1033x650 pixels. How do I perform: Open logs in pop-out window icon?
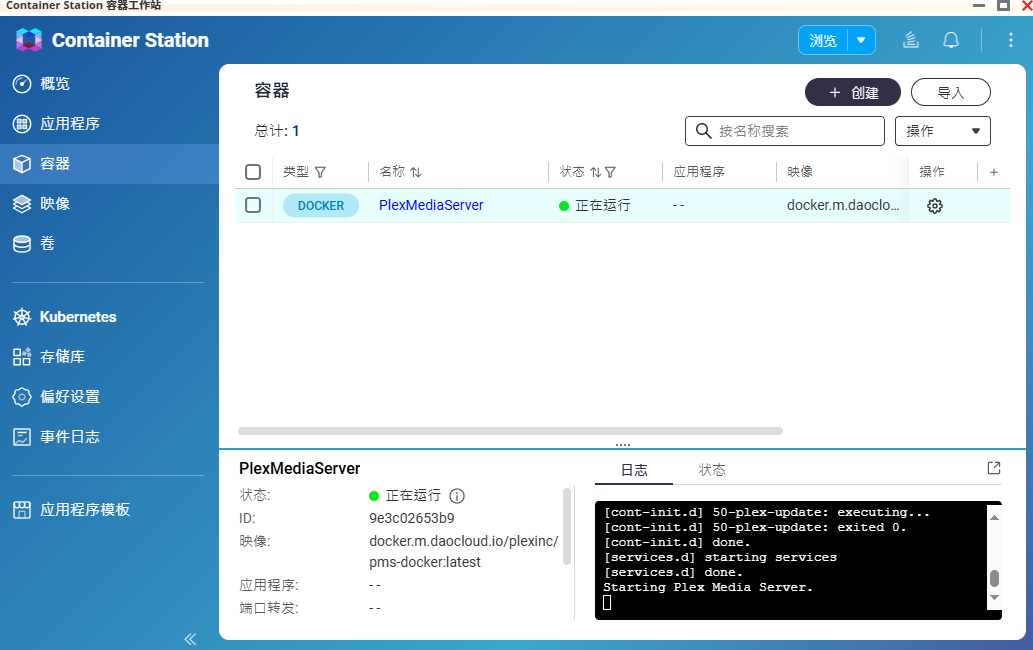993,468
